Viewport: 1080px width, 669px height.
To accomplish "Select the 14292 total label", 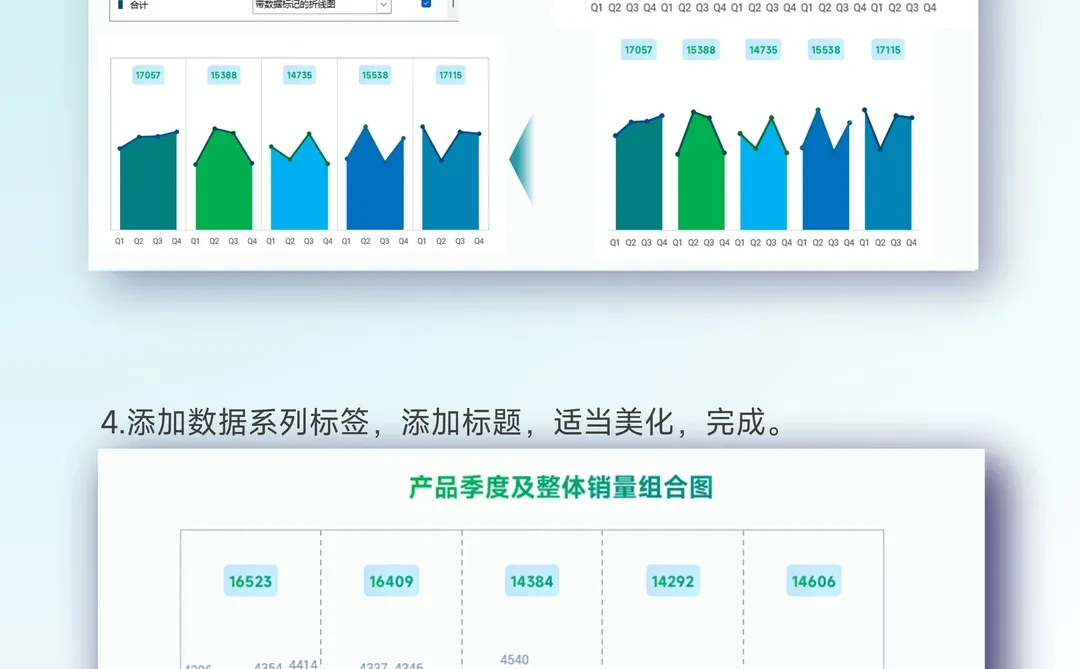I will [673, 581].
